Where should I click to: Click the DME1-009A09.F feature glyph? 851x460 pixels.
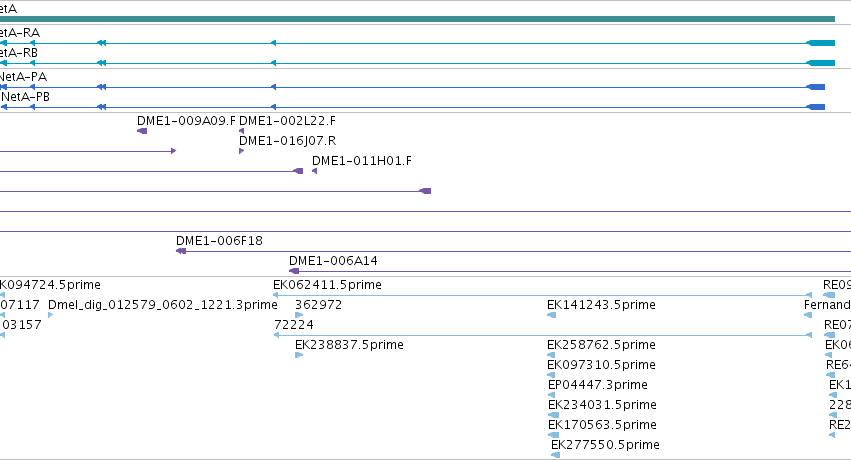(x=142, y=131)
